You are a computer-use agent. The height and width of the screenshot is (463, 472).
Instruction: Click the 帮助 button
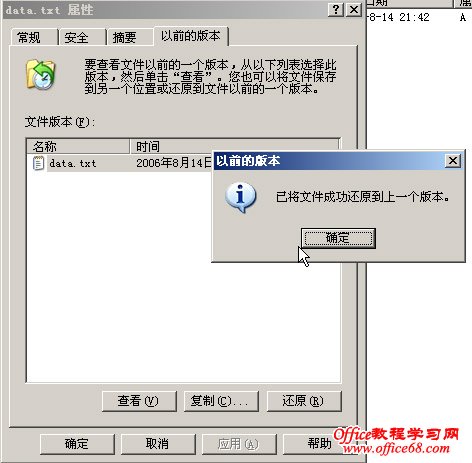point(317,444)
